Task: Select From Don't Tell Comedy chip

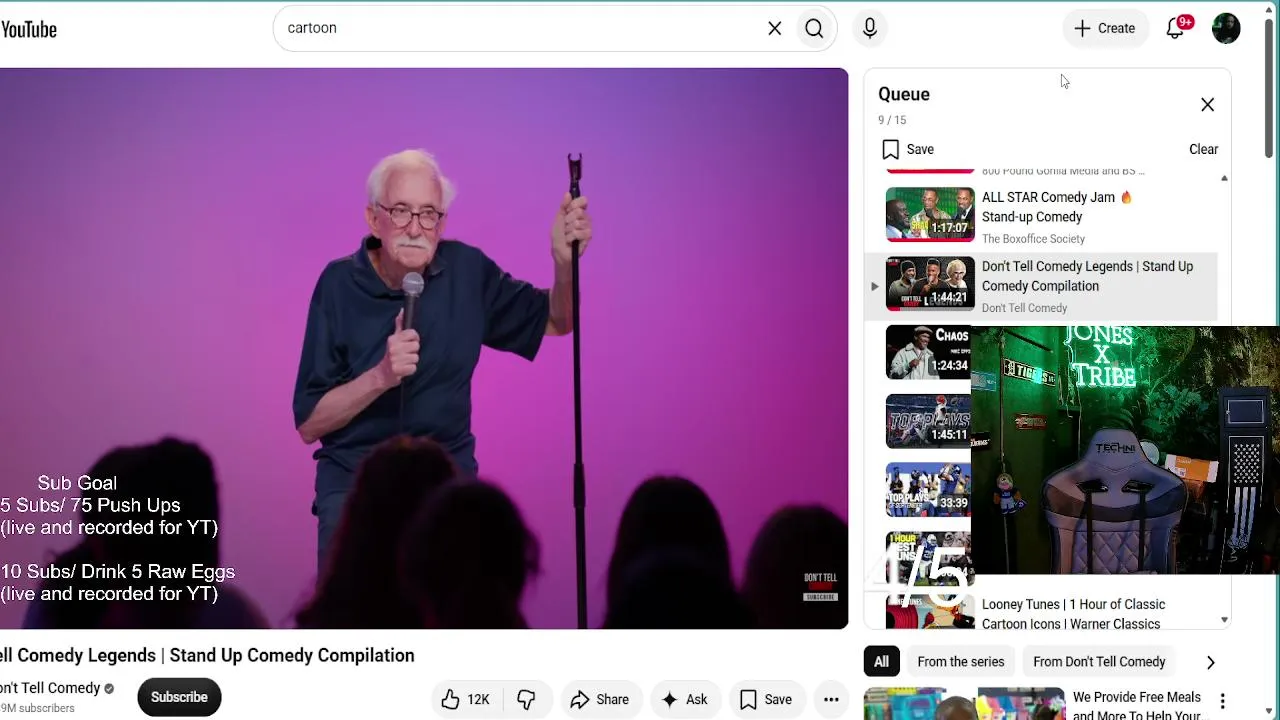Action: click(1099, 662)
